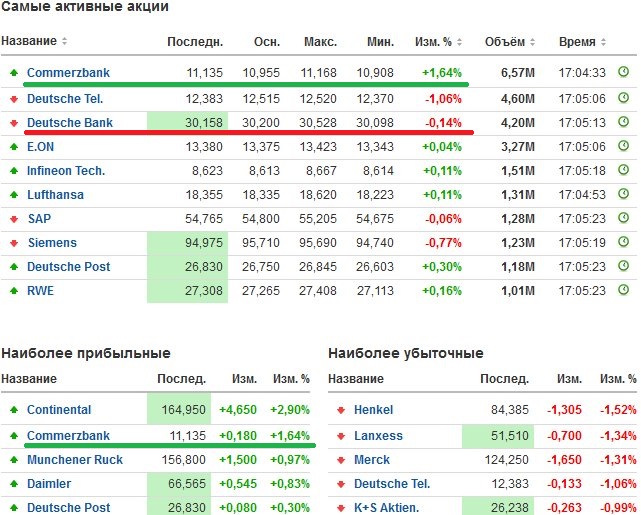The image size is (641, 515).
Task: Click green up arrow beside Infineon Tech.
Action: pyautogui.click(x=14, y=171)
